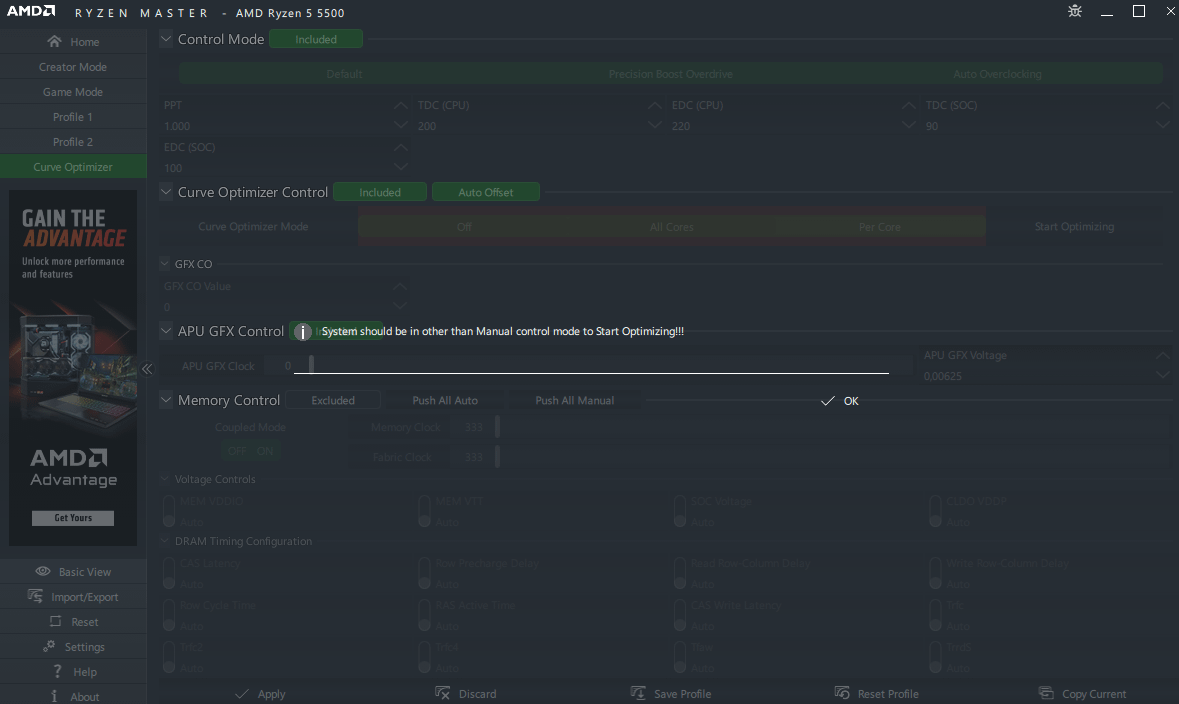
Task: Decrease the TDC (CPU) value
Action: (655, 126)
